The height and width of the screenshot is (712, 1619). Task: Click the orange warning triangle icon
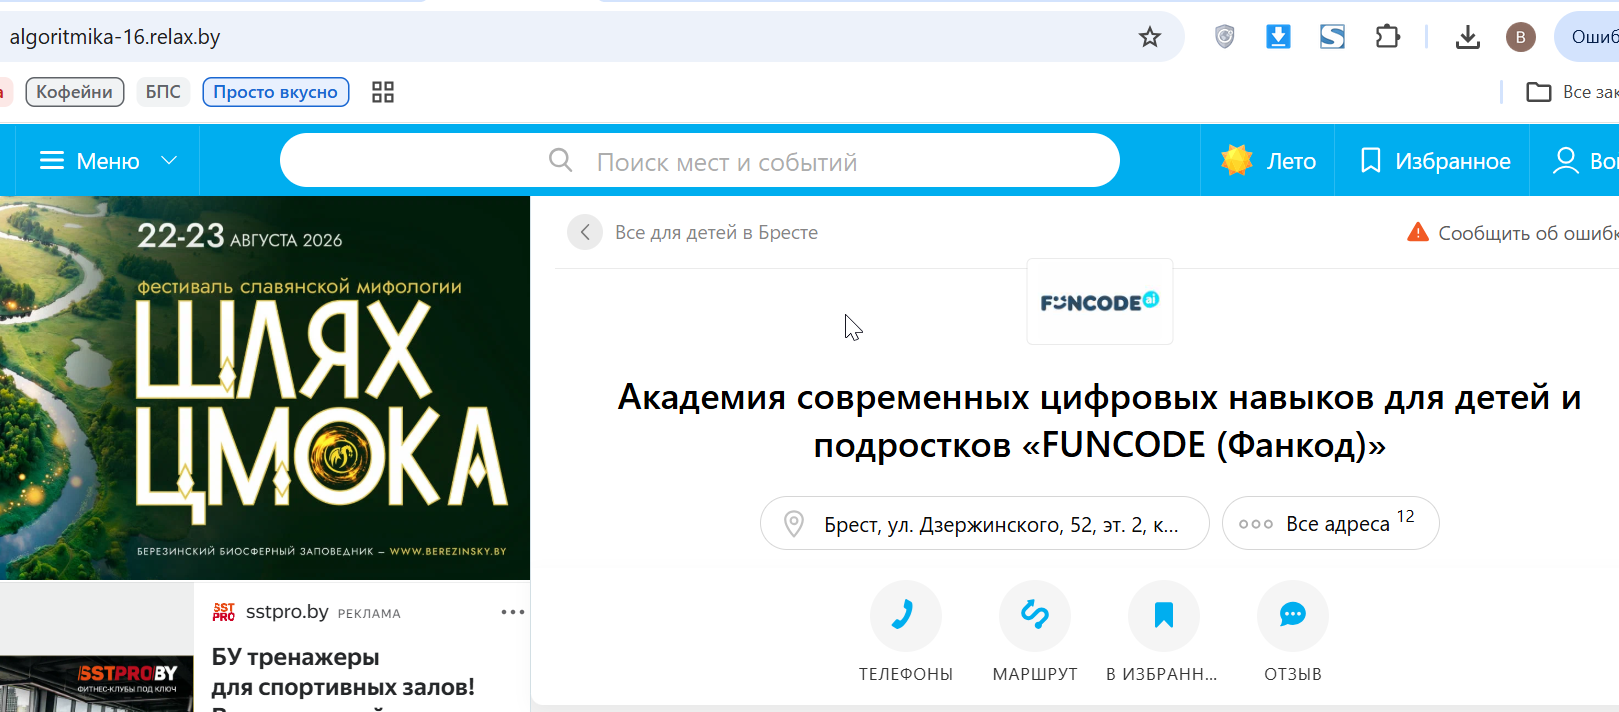pyautogui.click(x=1418, y=232)
